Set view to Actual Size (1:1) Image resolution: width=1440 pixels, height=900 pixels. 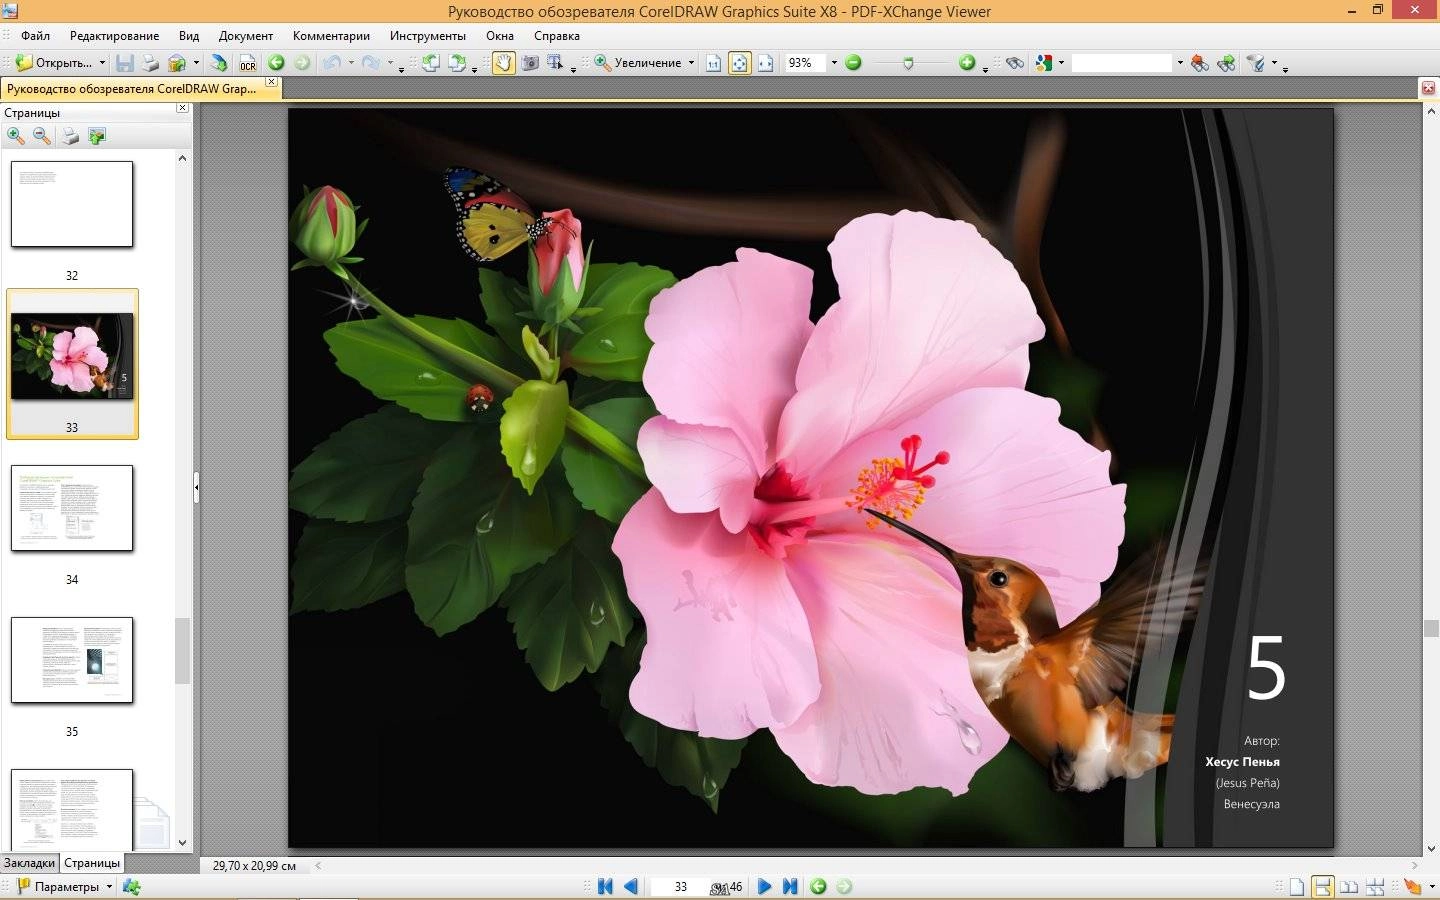tap(713, 63)
